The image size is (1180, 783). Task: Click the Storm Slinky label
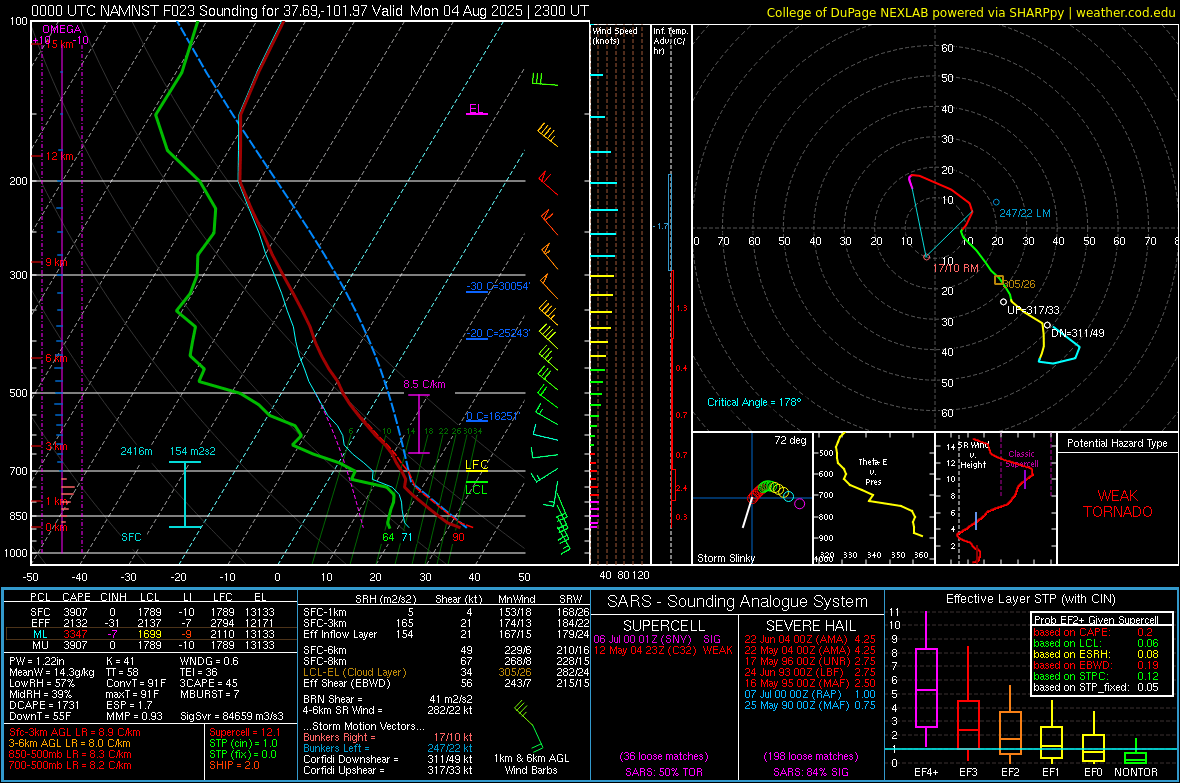[725, 558]
